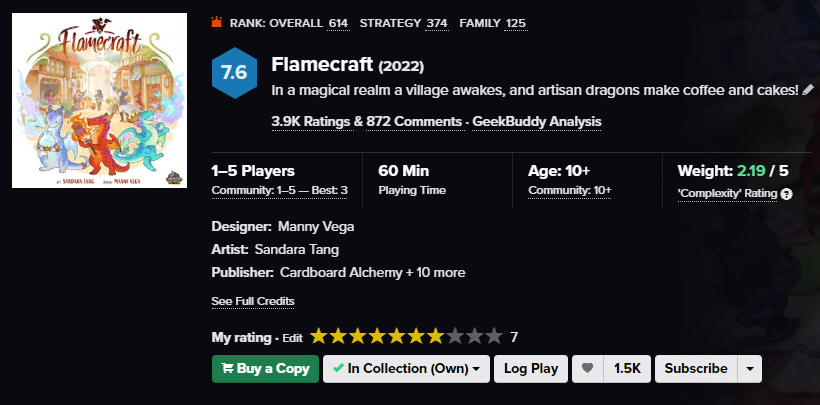Open the See Full Credits link
The width and height of the screenshot is (820, 405).
click(x=253, y=301)
